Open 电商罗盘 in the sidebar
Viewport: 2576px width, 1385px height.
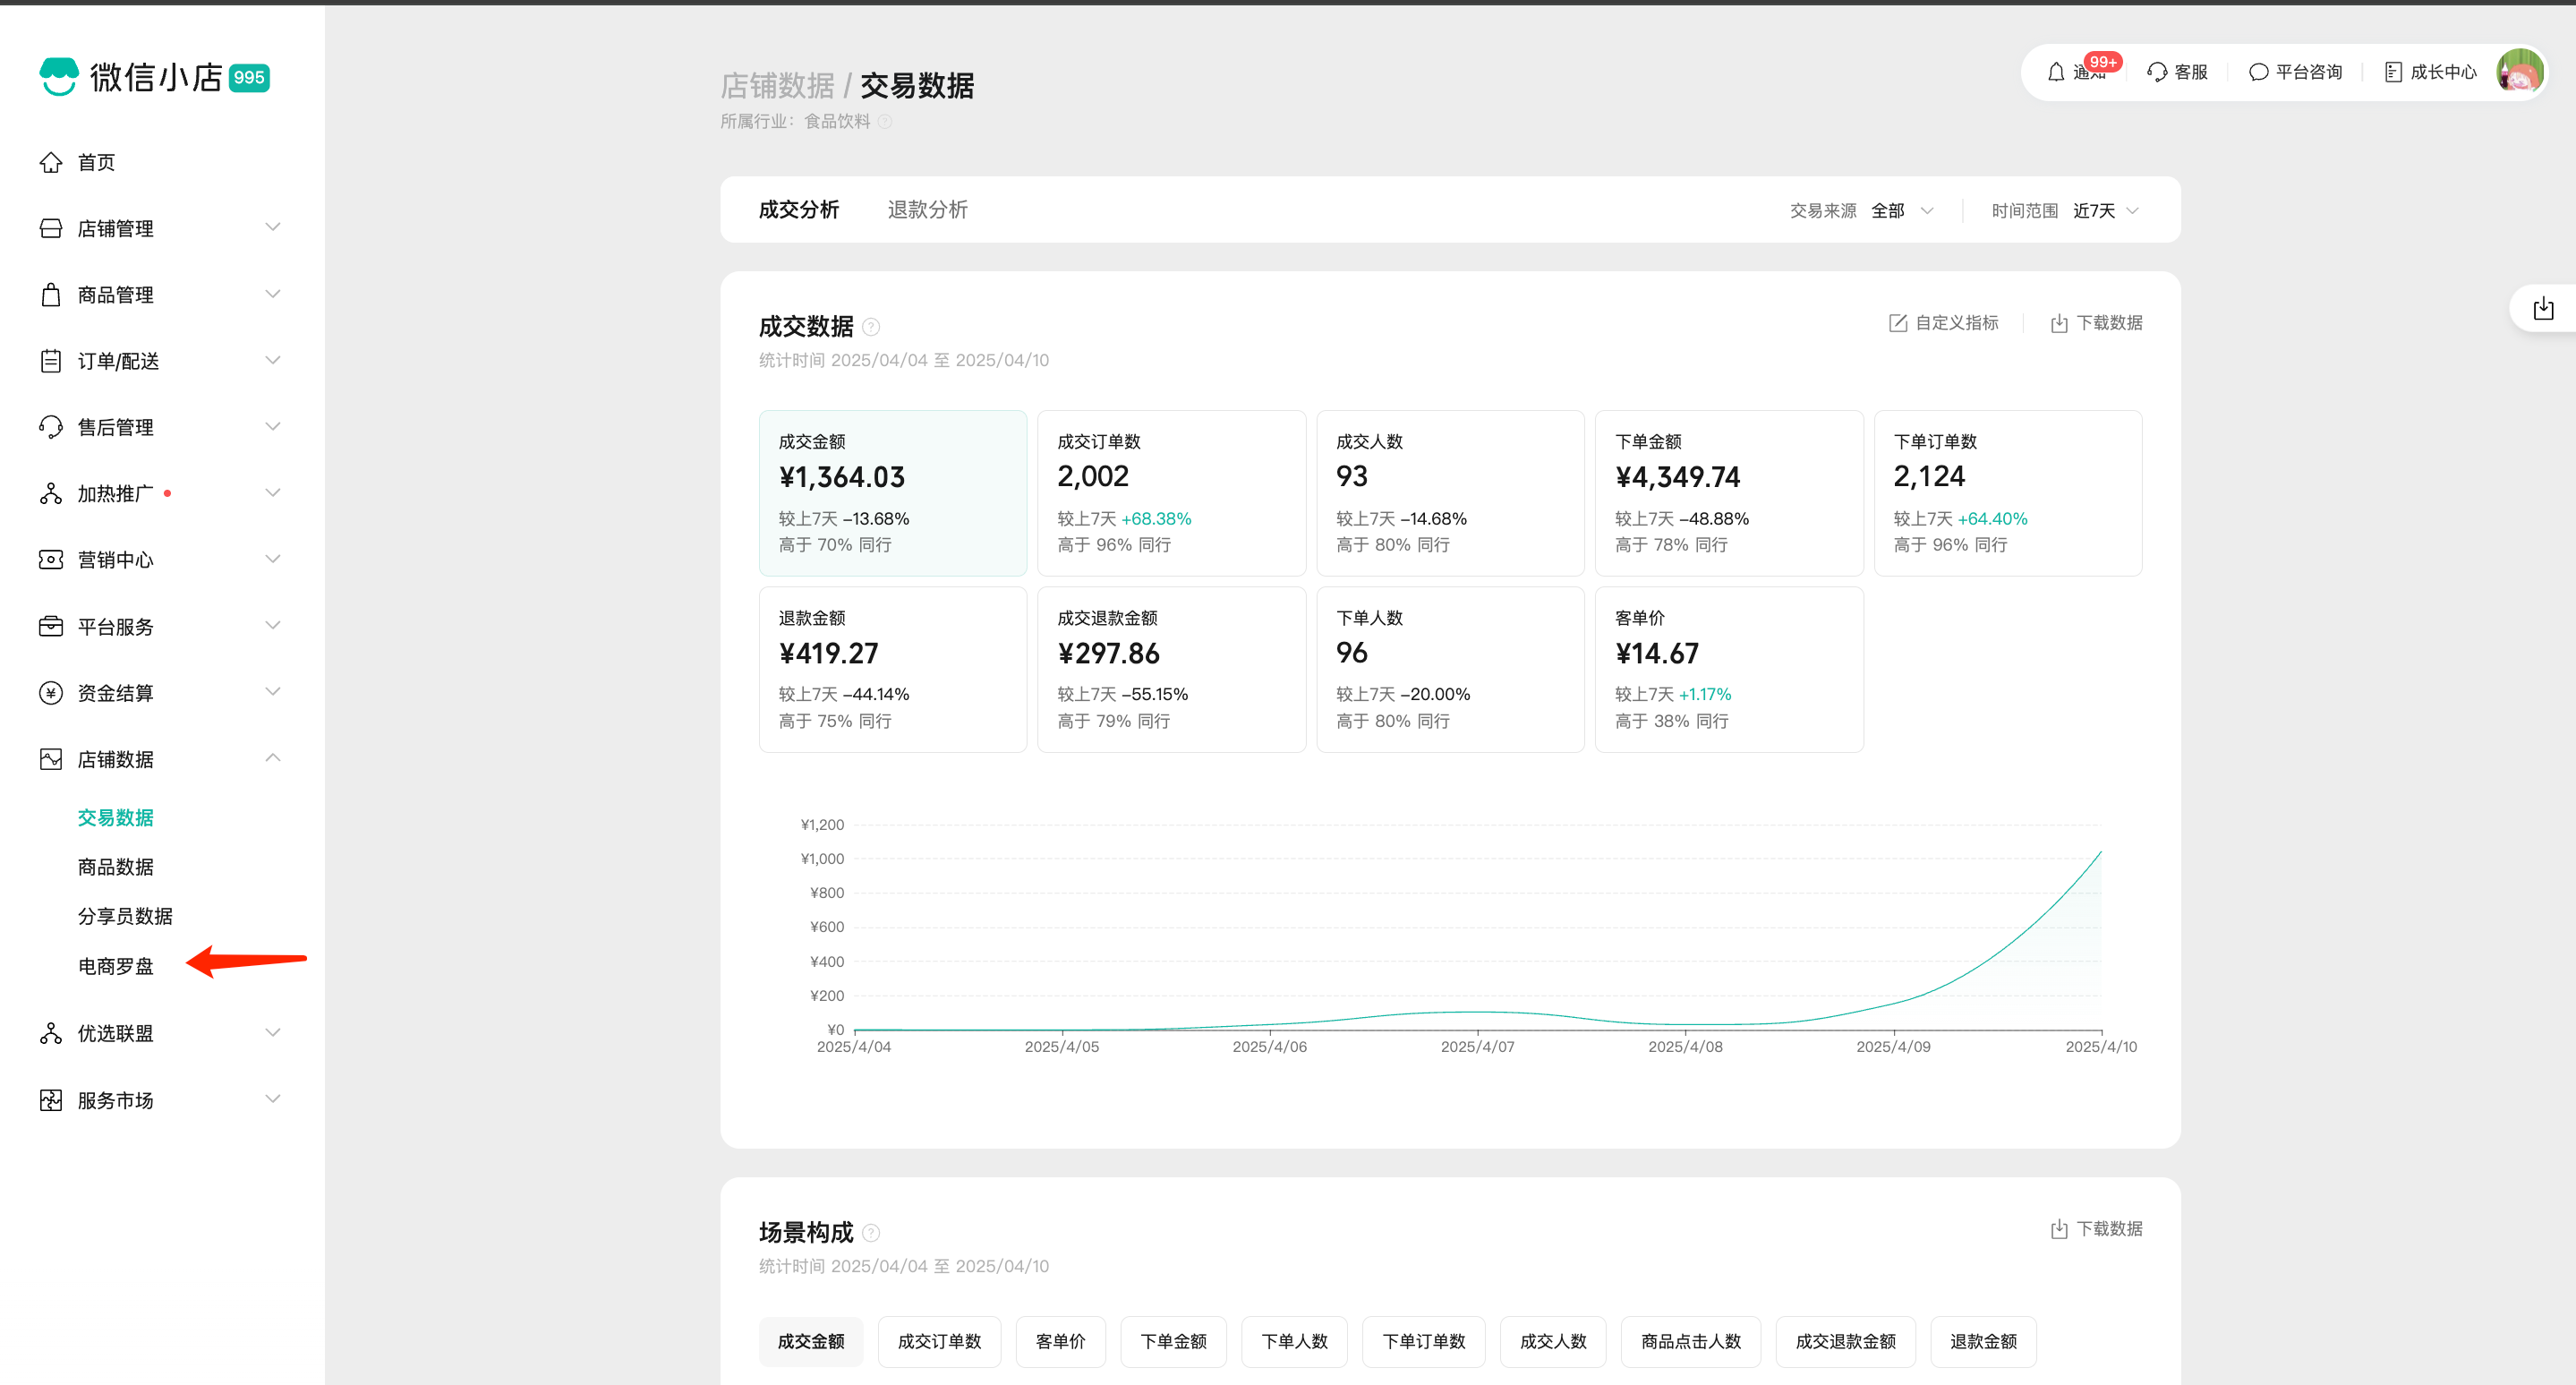116,966
